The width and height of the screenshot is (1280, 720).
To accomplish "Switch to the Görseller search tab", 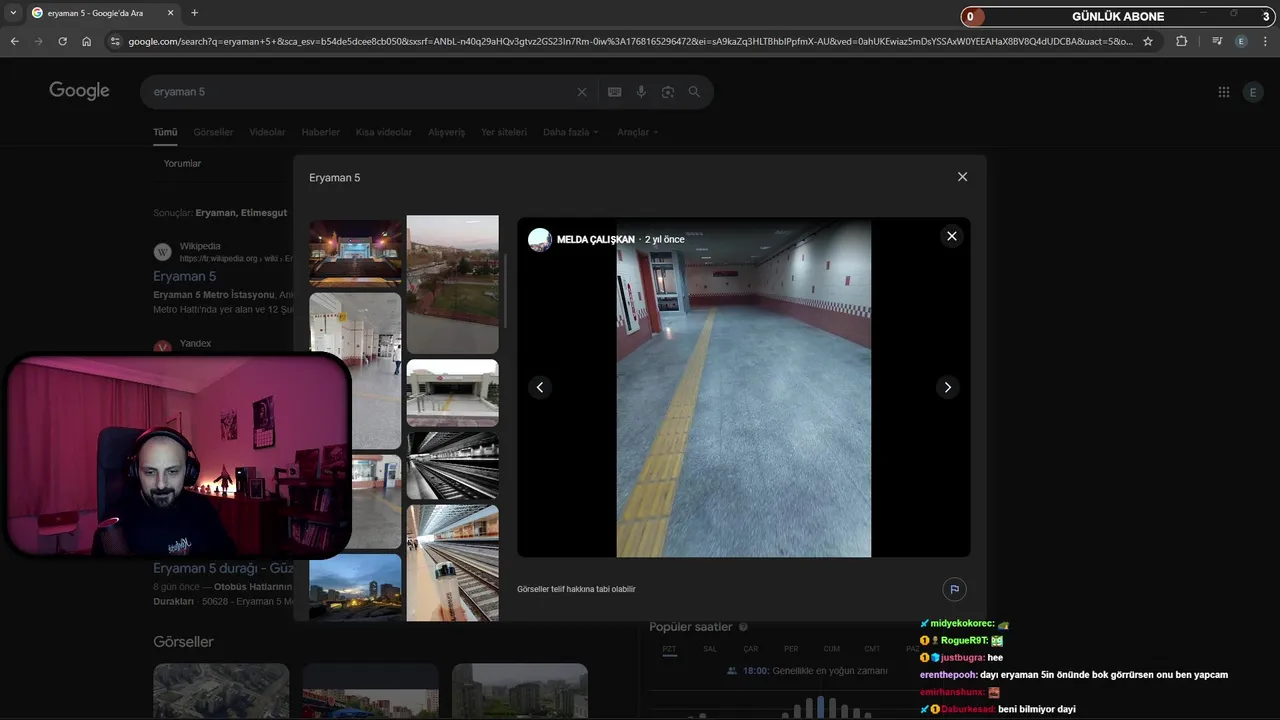I will [213, 132].
